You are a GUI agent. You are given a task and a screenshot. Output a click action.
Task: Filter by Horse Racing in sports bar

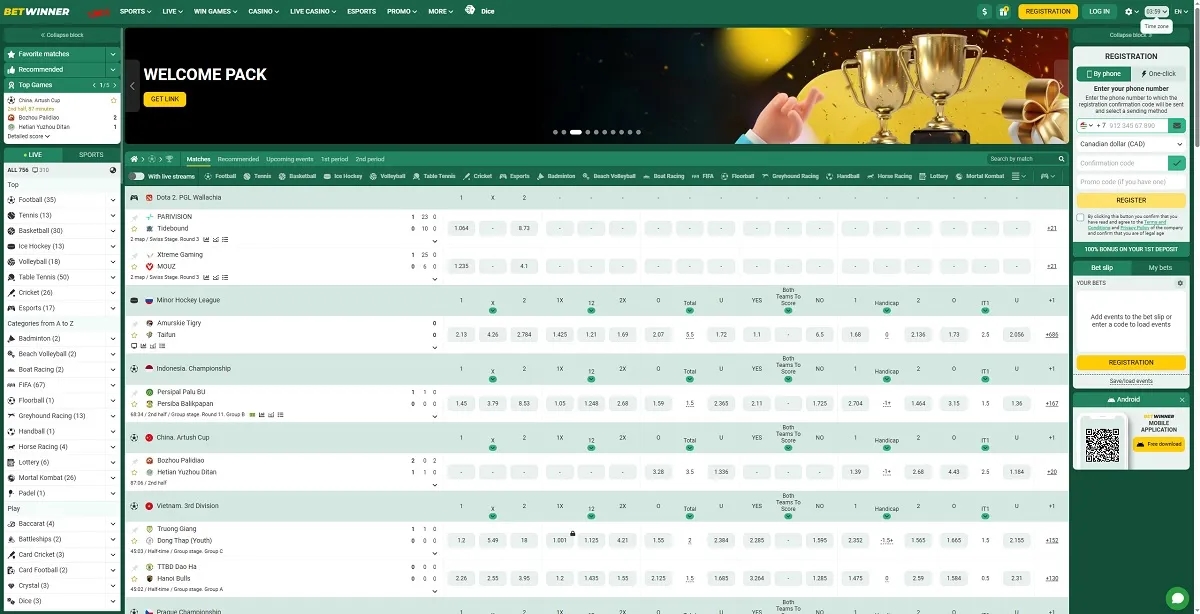click(x=889, y=176)
